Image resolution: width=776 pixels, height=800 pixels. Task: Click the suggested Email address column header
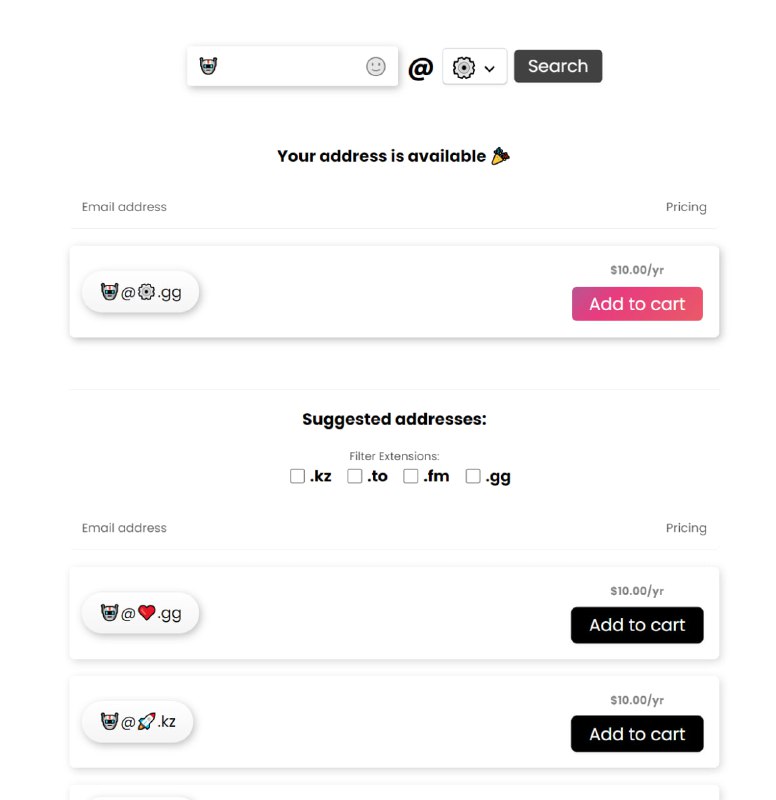tap(124, 528)
